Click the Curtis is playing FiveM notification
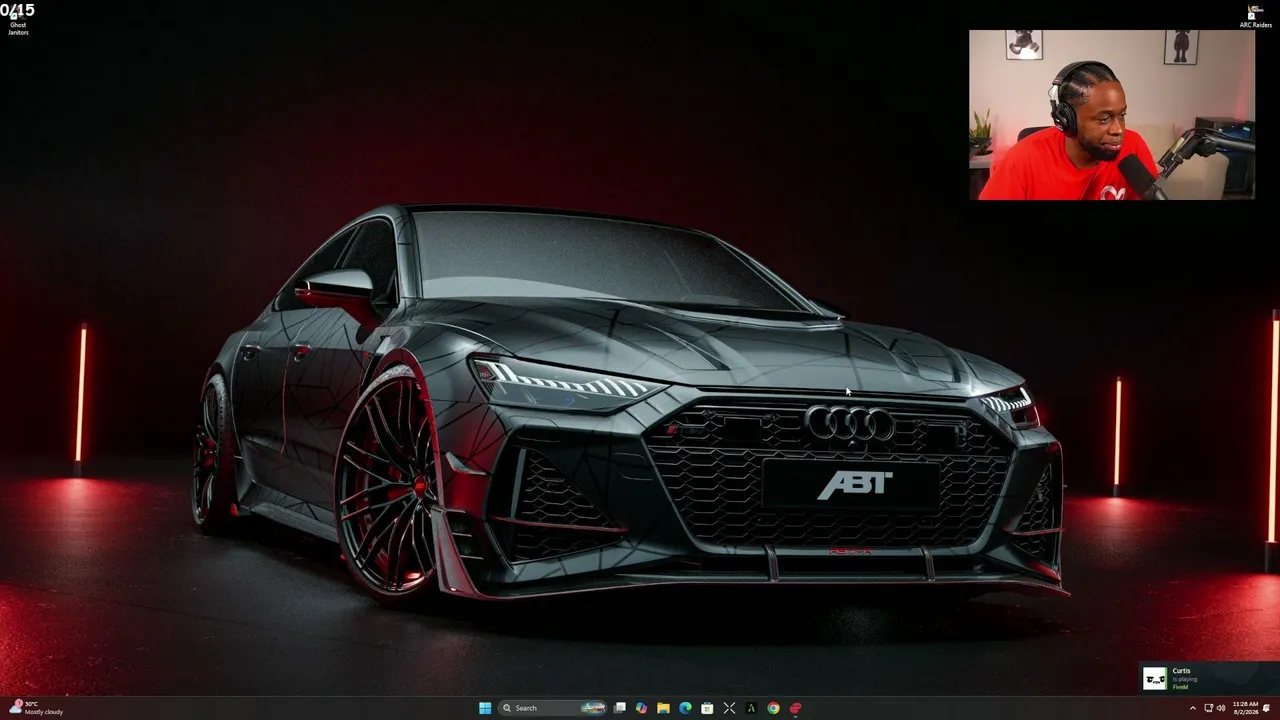The height and width of the screenshot is (720, 1280). [1209, 678]
